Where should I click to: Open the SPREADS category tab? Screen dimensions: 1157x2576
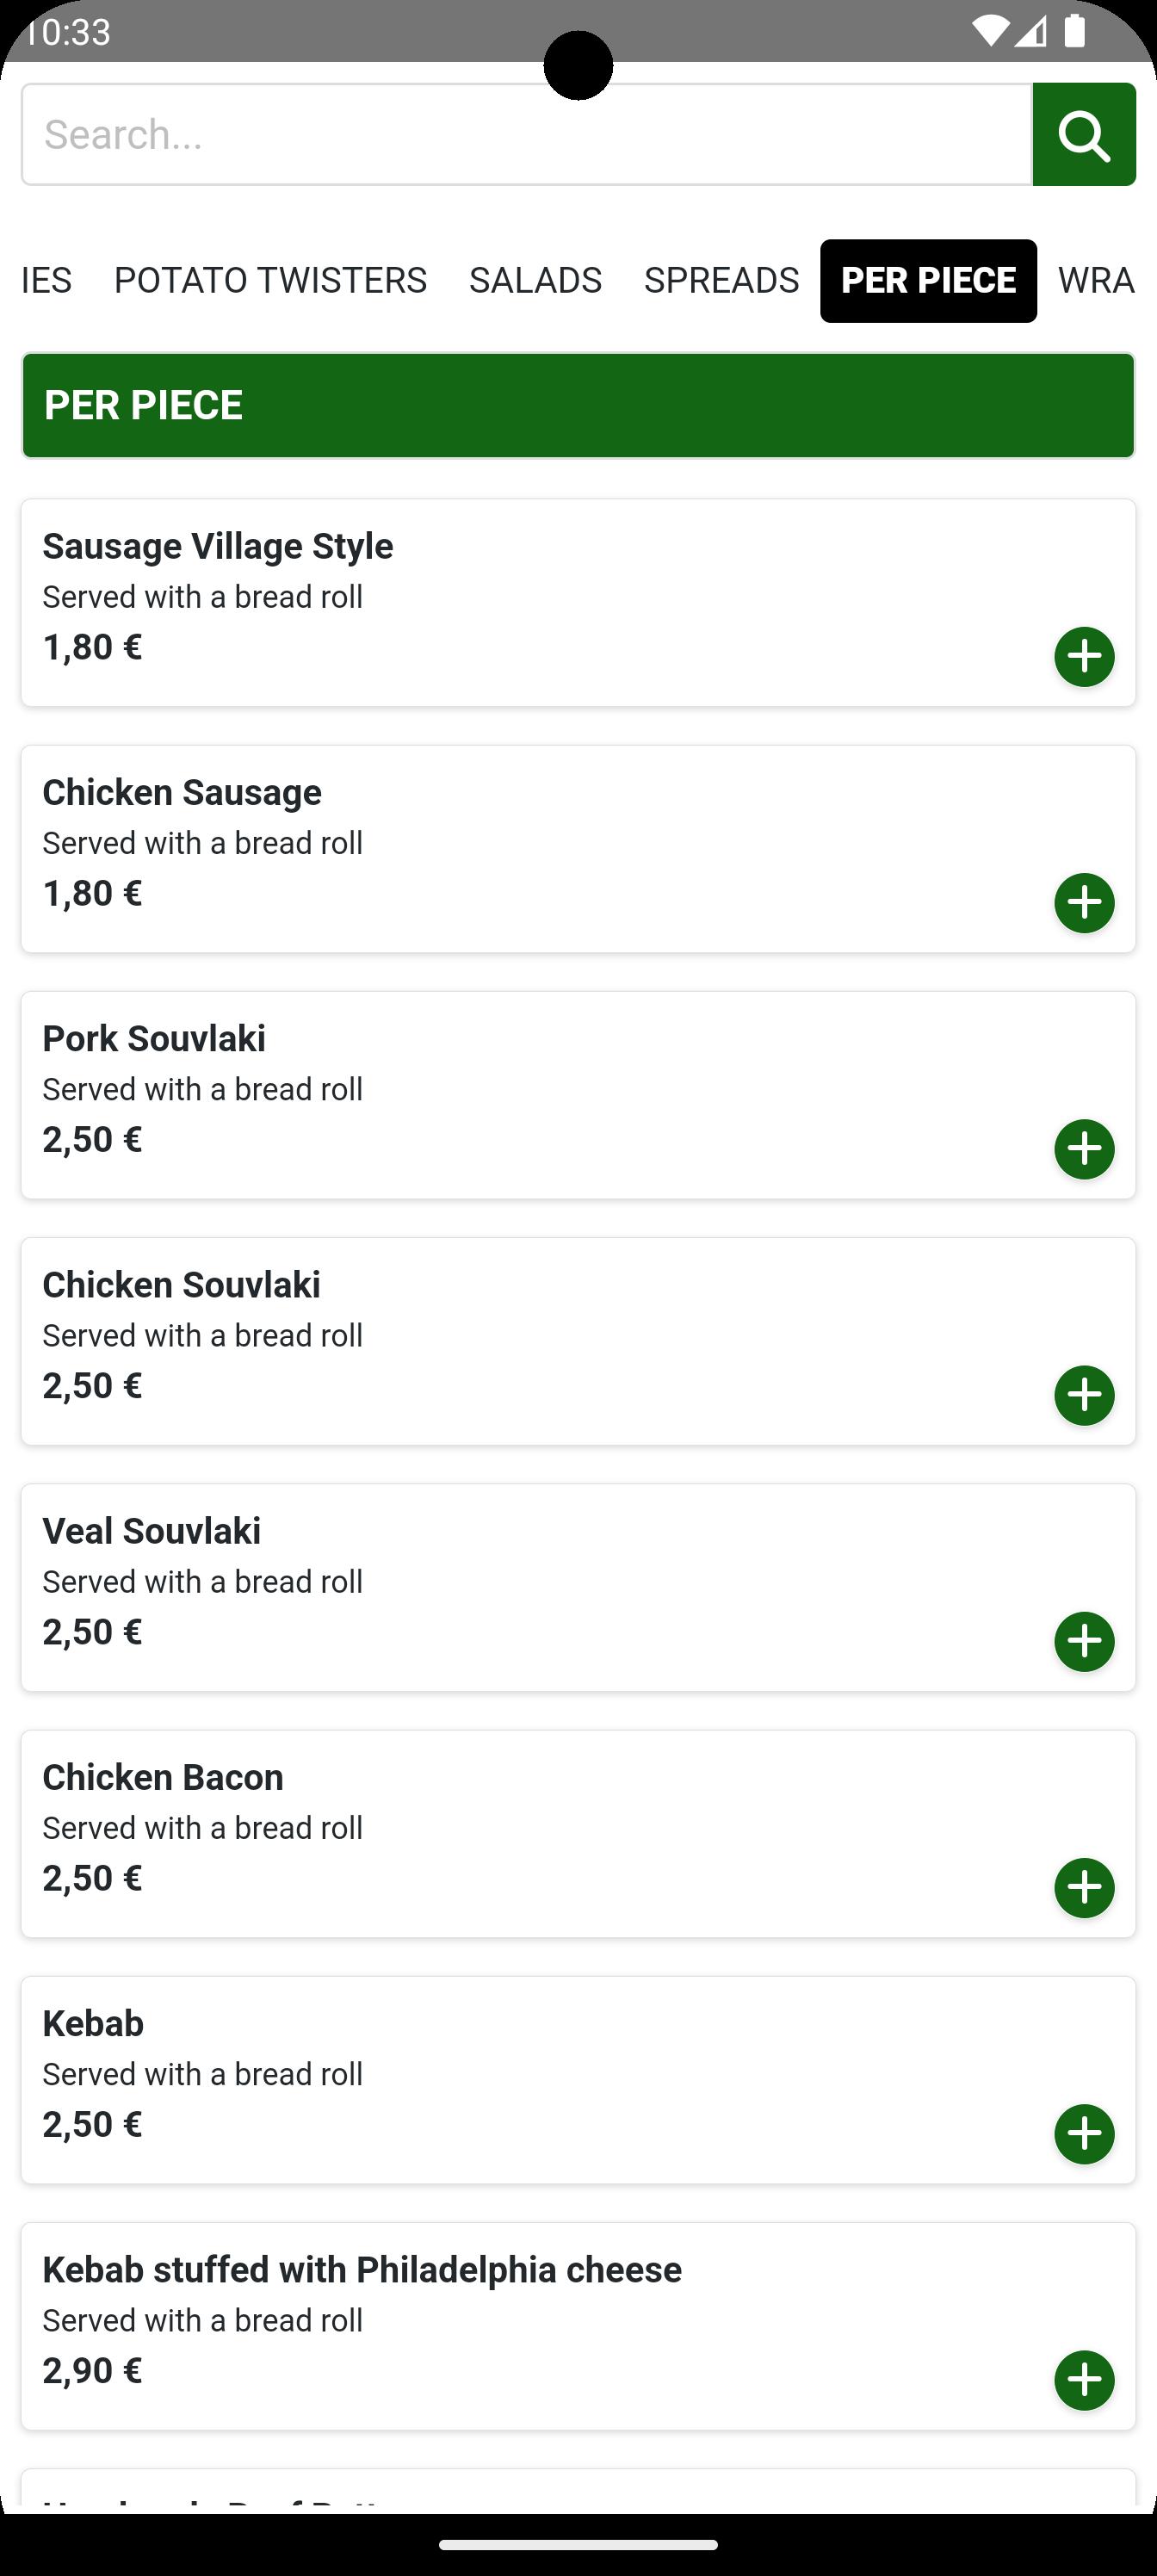click(721, 280)
